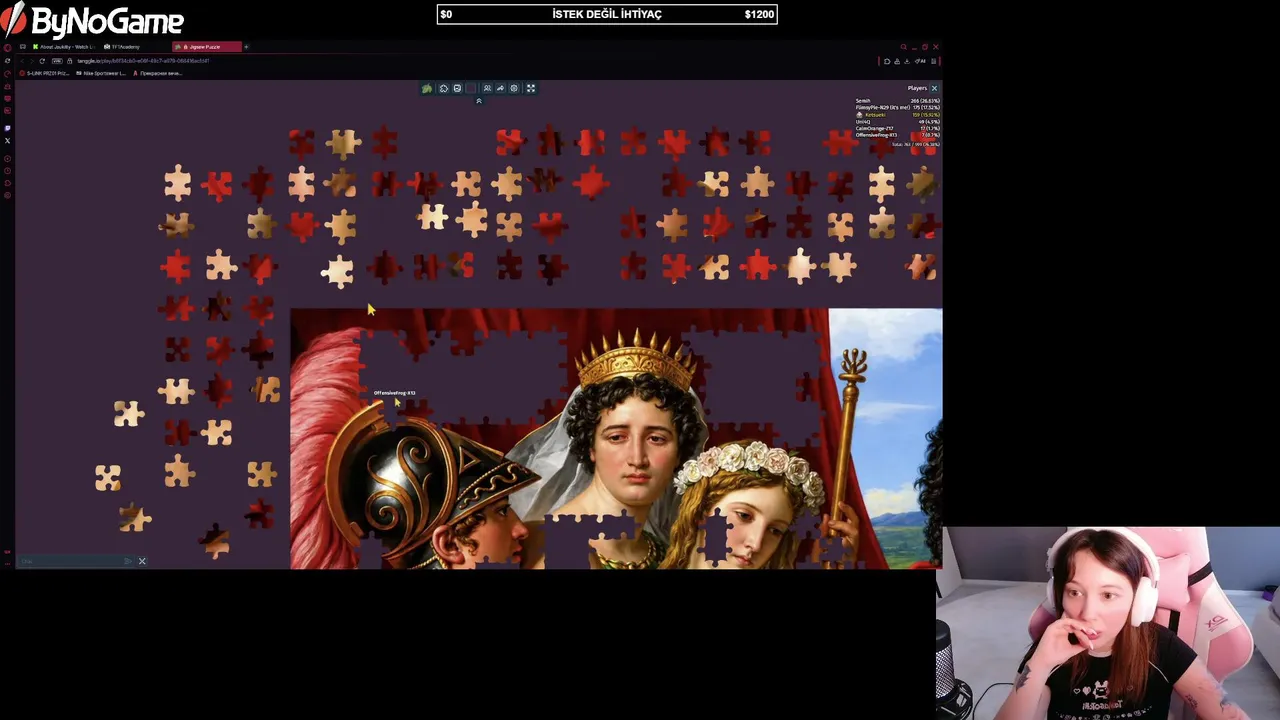
Task: Go forward in browser history
Action: (x=32, y=61)
